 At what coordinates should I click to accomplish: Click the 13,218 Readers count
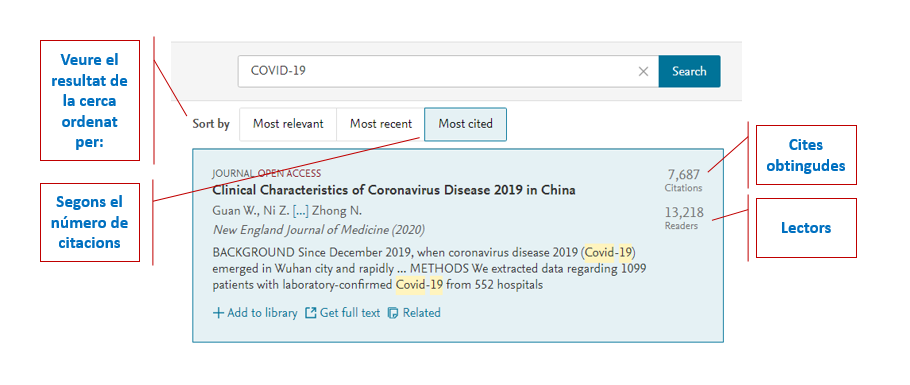pyautogui.click(x=684, y=218)
